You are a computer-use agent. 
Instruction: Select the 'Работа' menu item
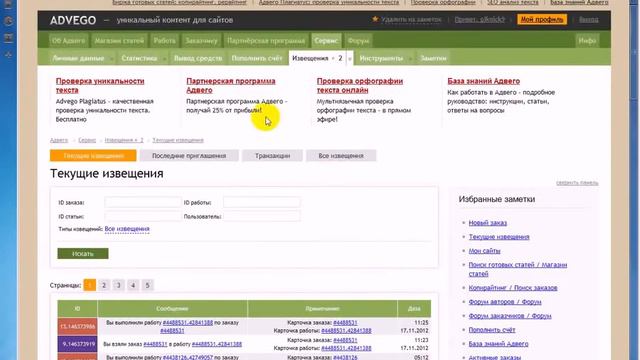(164, 41)
